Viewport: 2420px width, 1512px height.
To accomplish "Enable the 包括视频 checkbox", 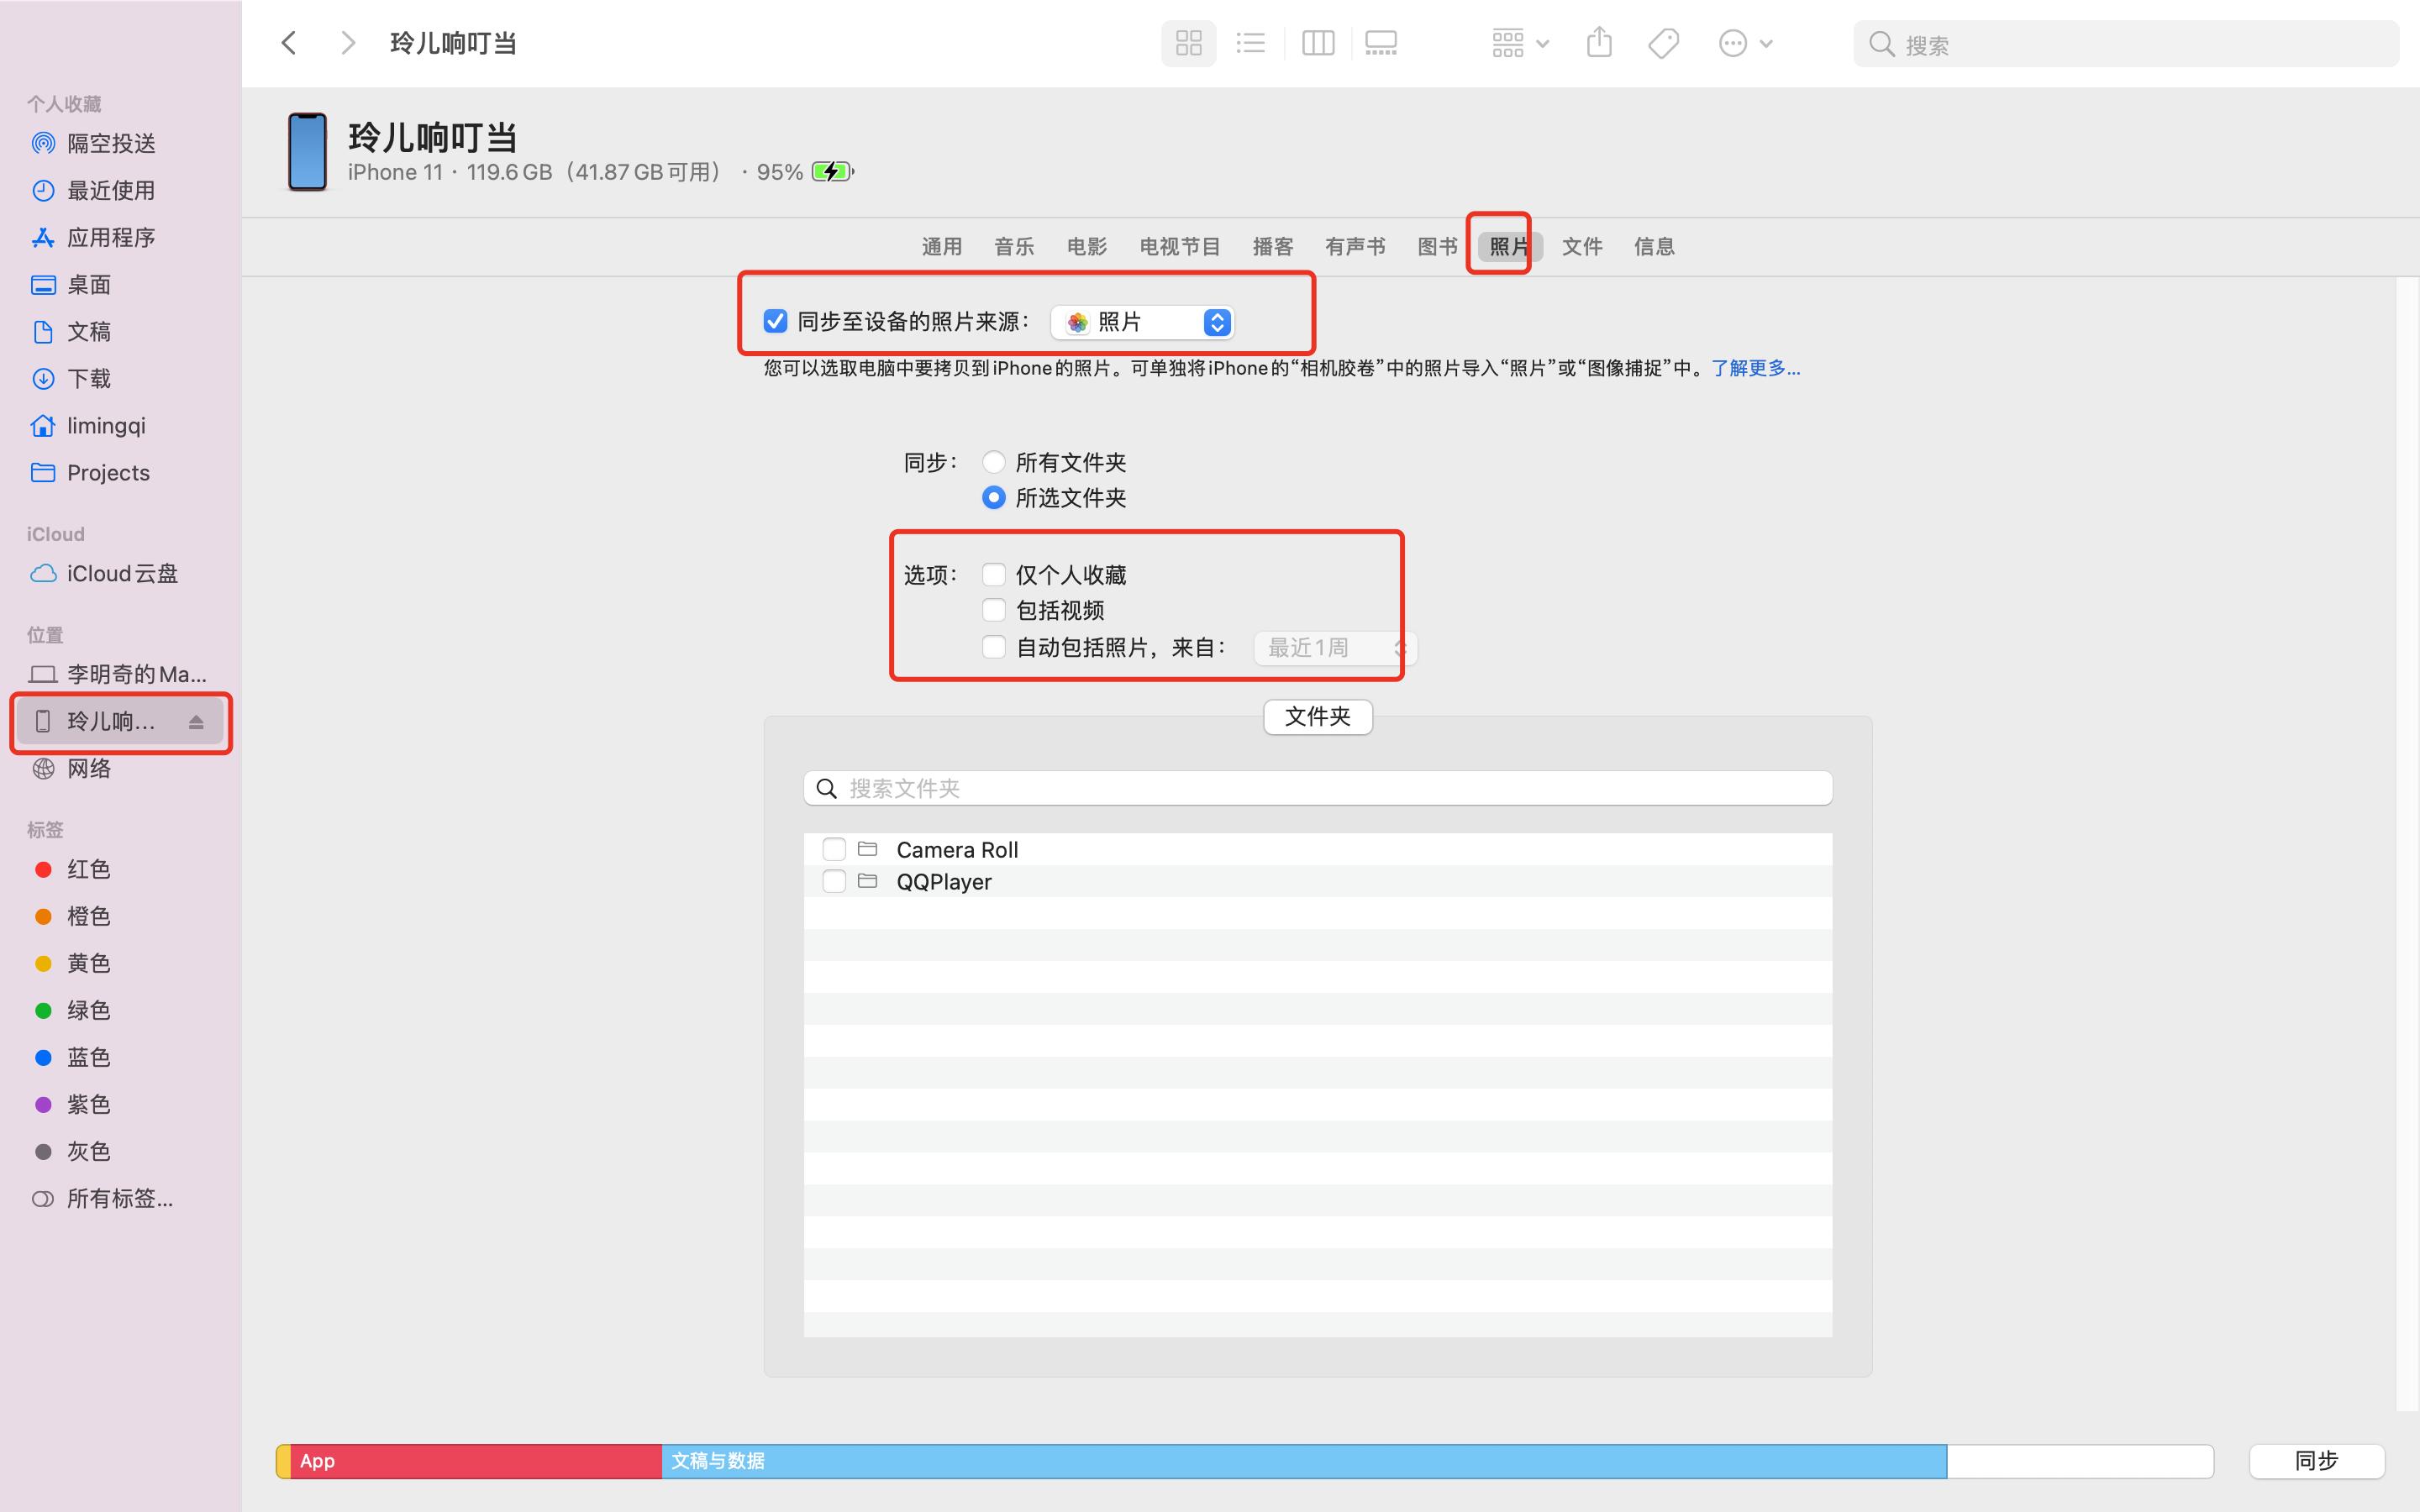I will 993,610.
